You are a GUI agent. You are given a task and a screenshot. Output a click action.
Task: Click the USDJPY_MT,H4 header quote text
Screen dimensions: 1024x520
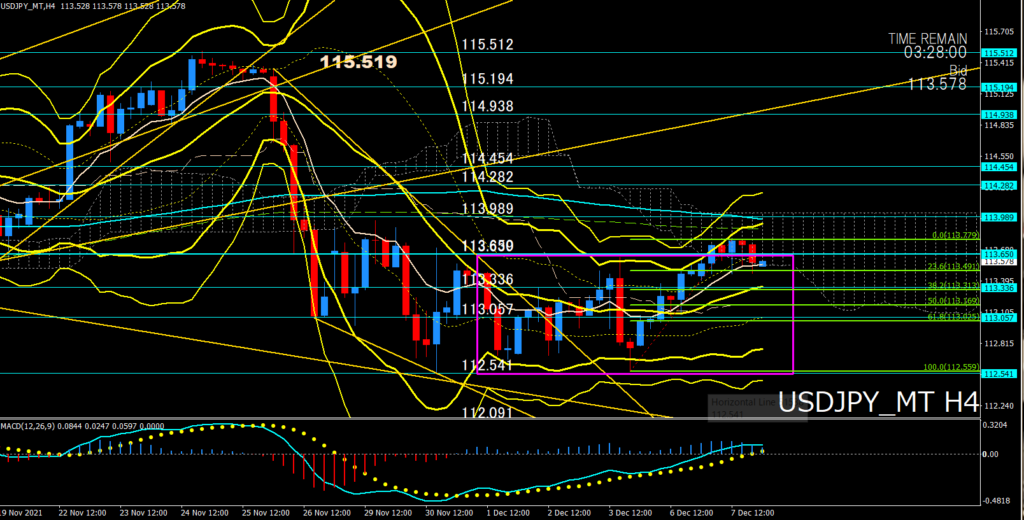coord(94,5)
